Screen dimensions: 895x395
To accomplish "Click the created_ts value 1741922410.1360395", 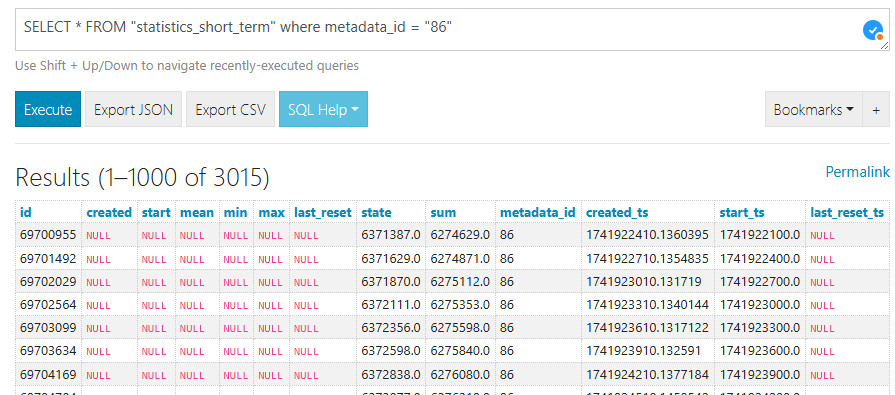I will point(647,235).
